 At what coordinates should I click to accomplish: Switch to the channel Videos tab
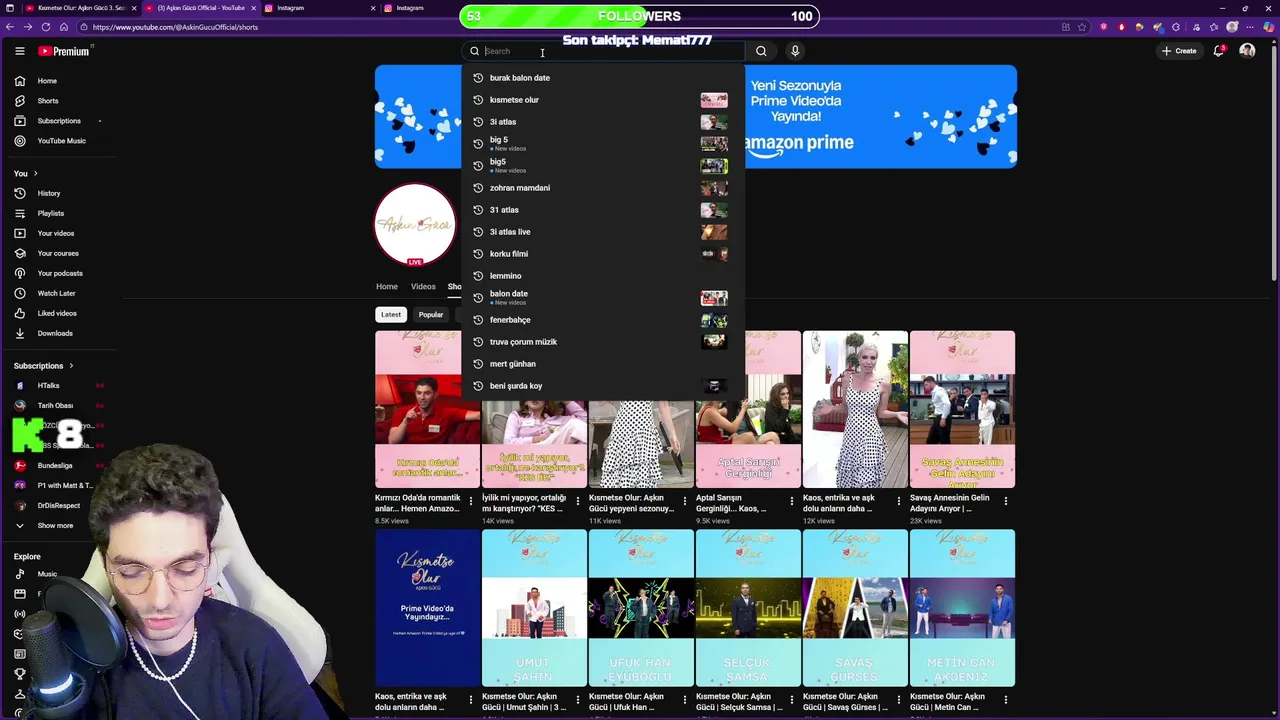[x=423, y=287]
